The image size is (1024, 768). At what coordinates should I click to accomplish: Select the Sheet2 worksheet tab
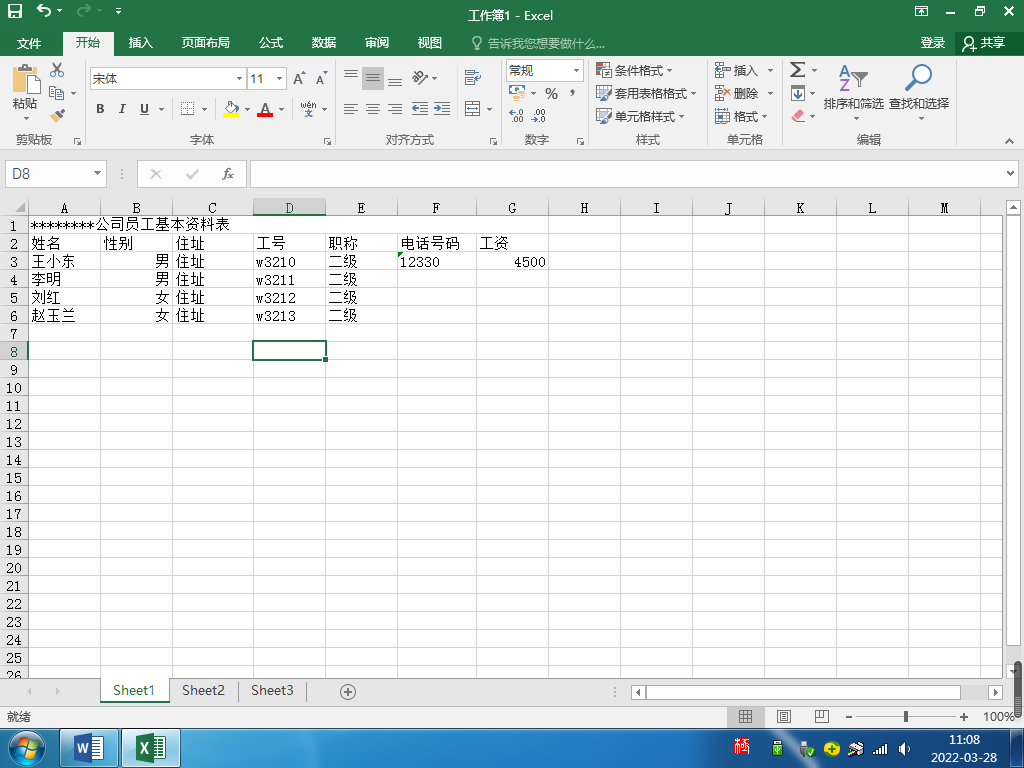(203, 690)
